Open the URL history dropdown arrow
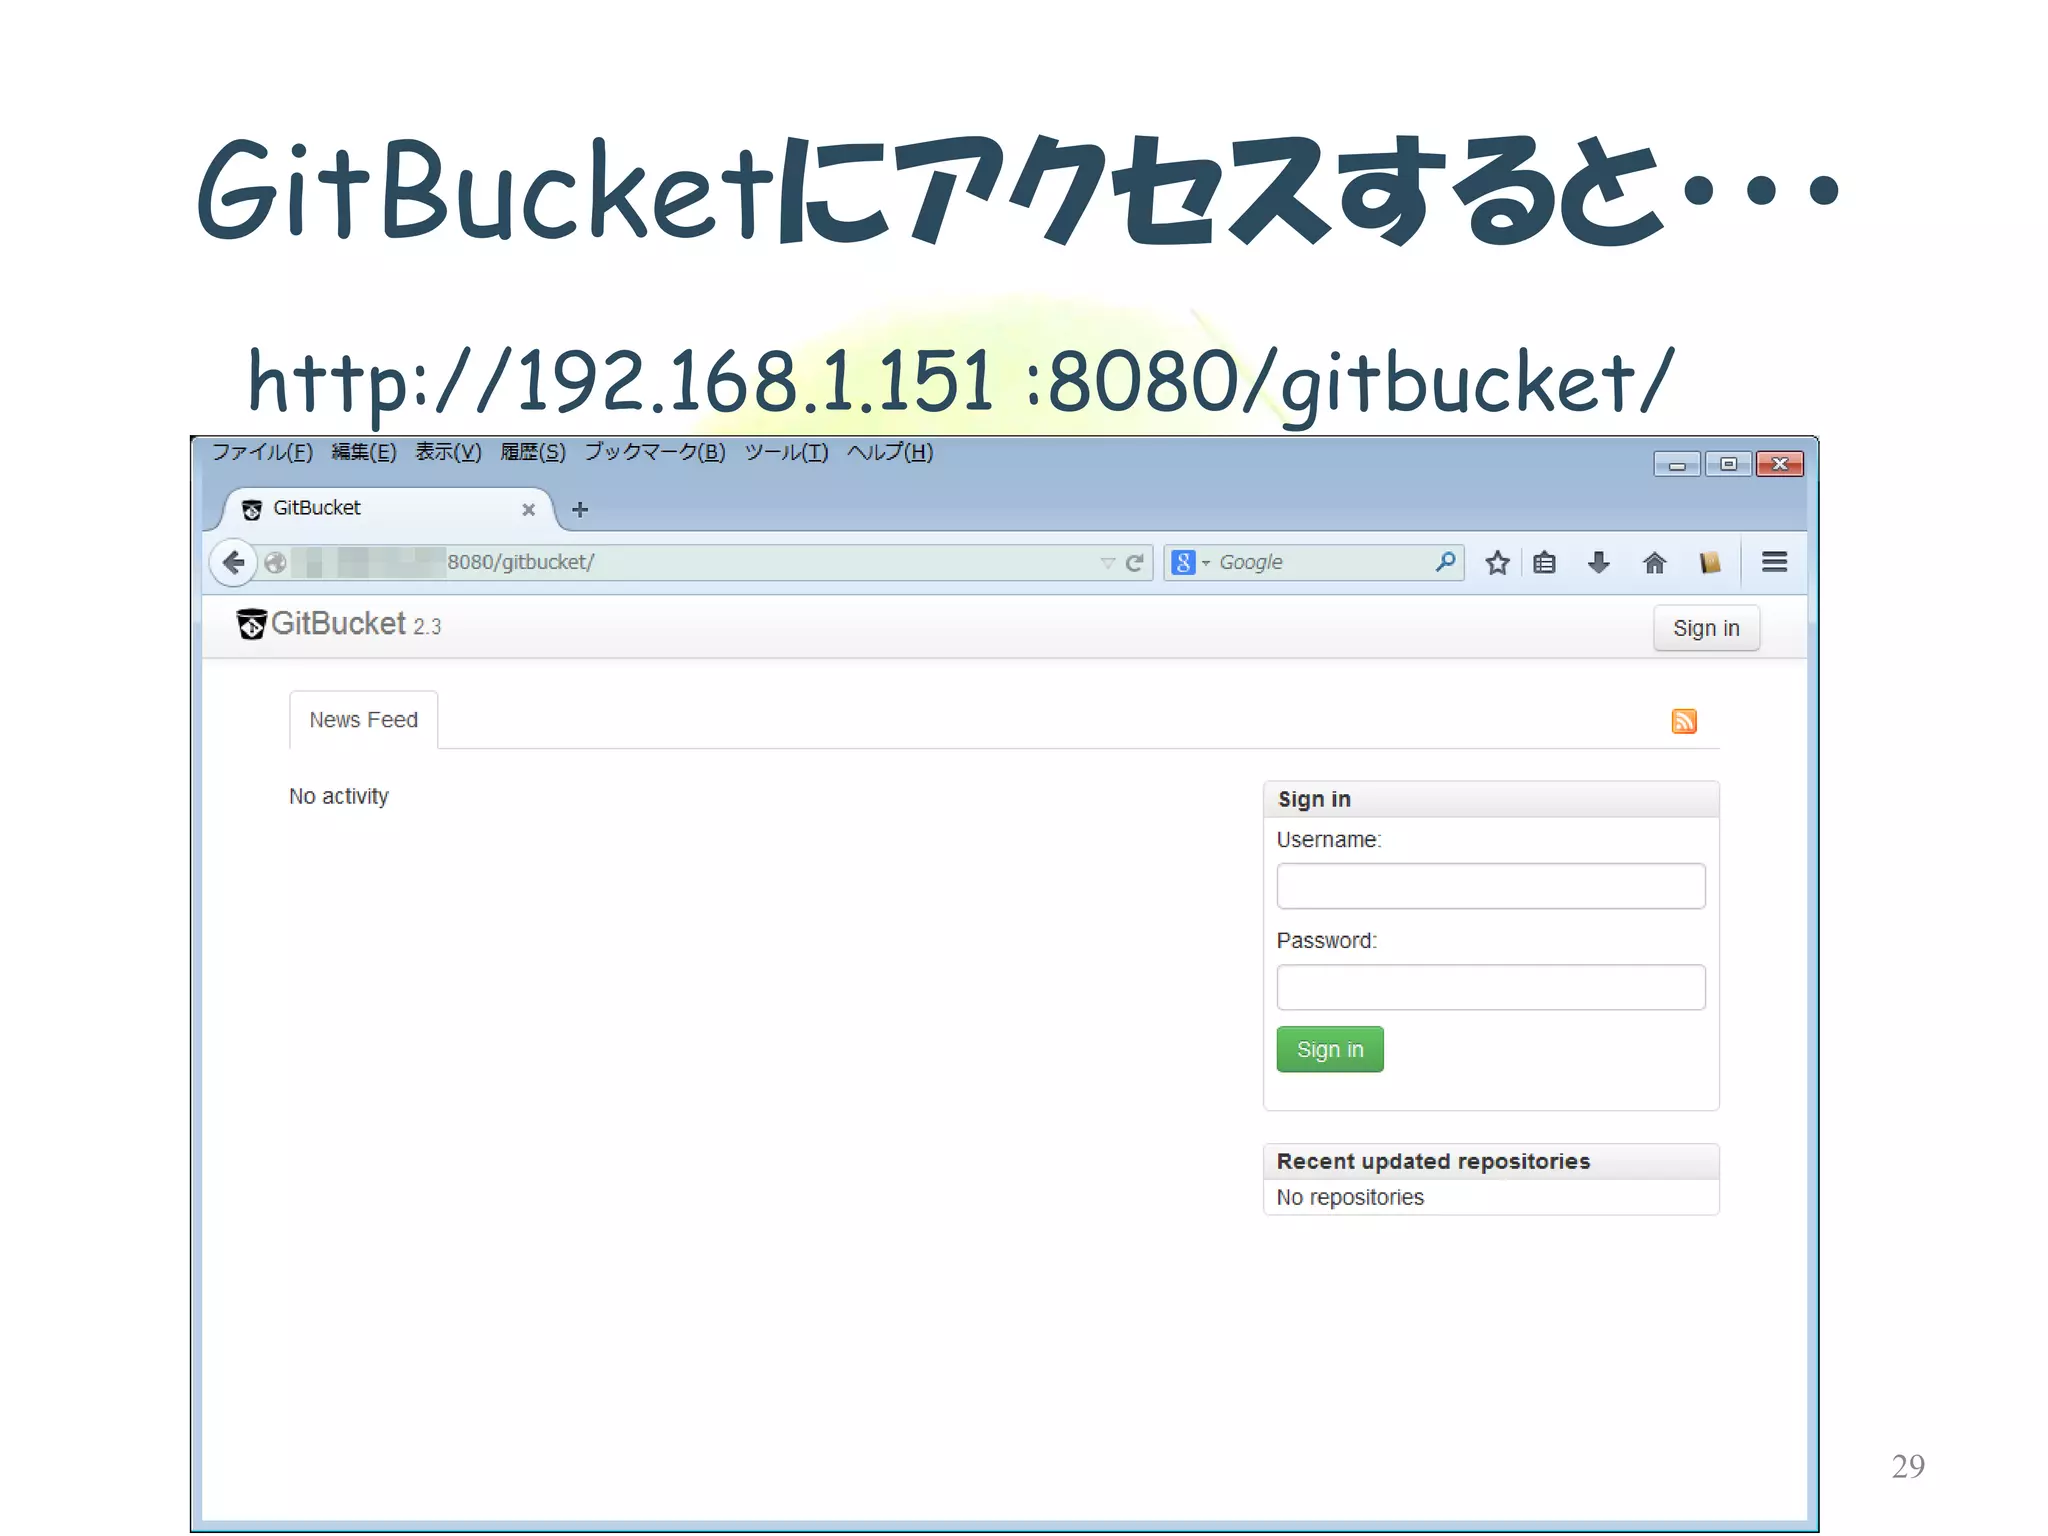The height and width of the screenshot is (1536, 2048). click(x=1107, y=563)
